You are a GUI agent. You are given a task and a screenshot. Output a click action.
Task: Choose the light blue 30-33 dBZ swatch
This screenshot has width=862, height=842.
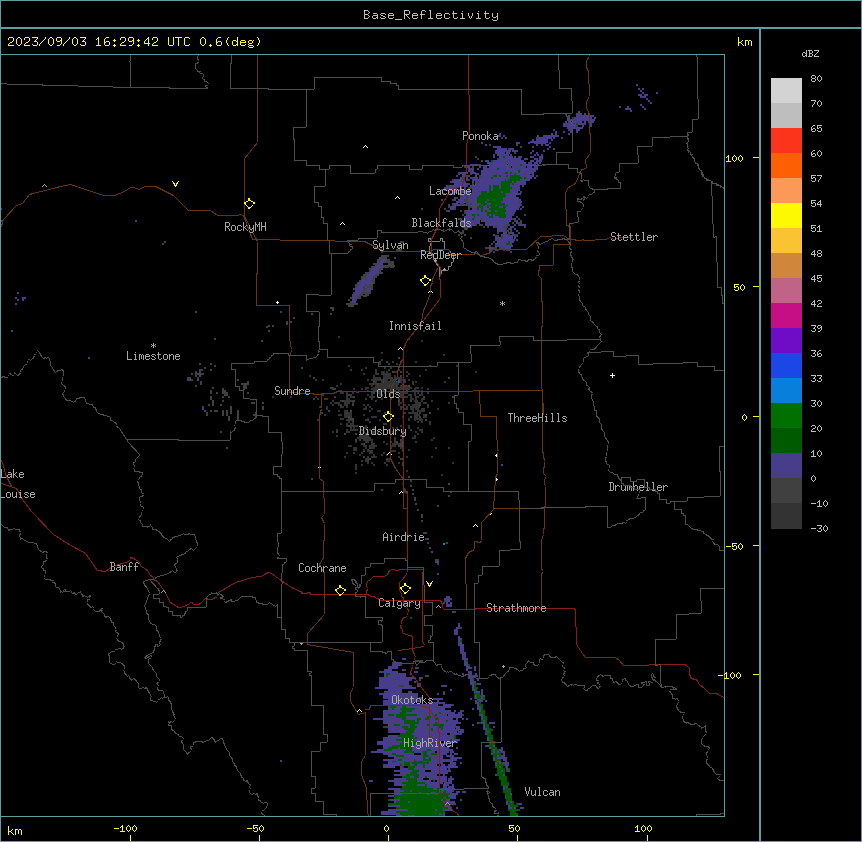786,390
